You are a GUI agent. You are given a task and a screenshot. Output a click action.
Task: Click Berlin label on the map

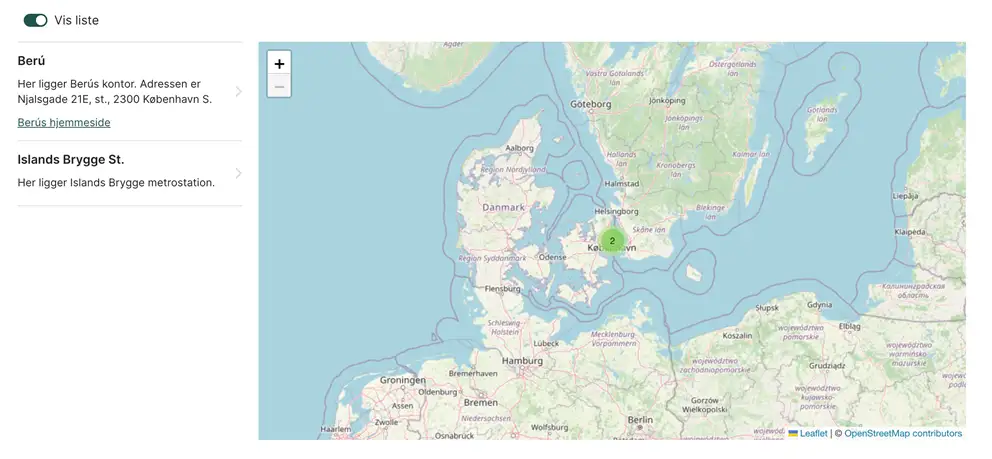640,420
